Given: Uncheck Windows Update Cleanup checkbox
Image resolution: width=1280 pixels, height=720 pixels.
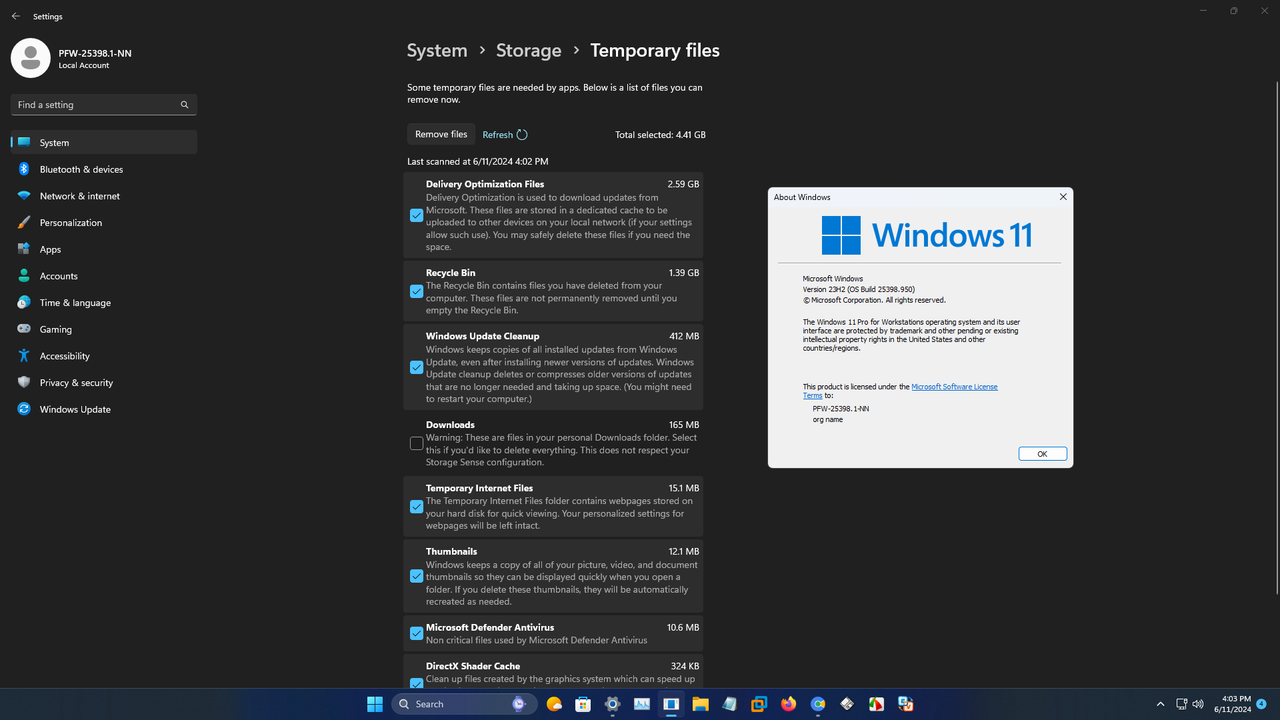Looking at the screenshot, I should [x=416, y=367].
